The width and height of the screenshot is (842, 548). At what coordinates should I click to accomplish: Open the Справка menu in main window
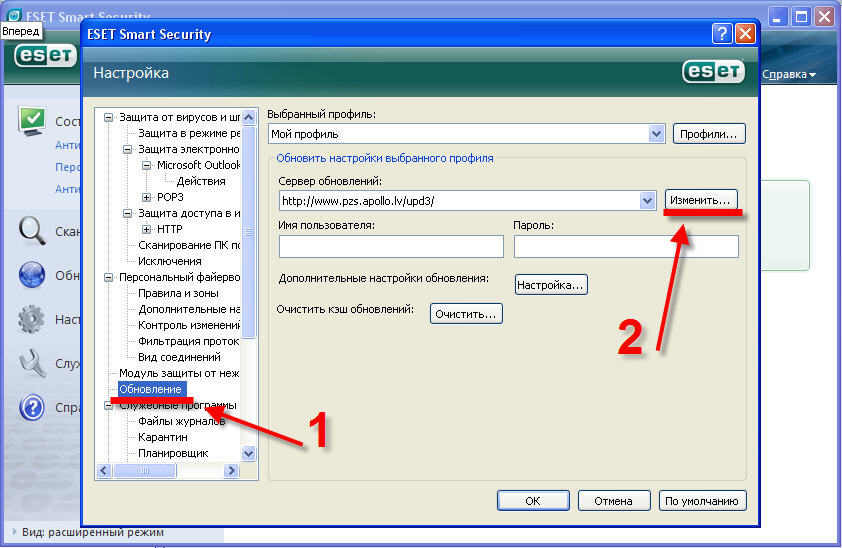(789, 75)
